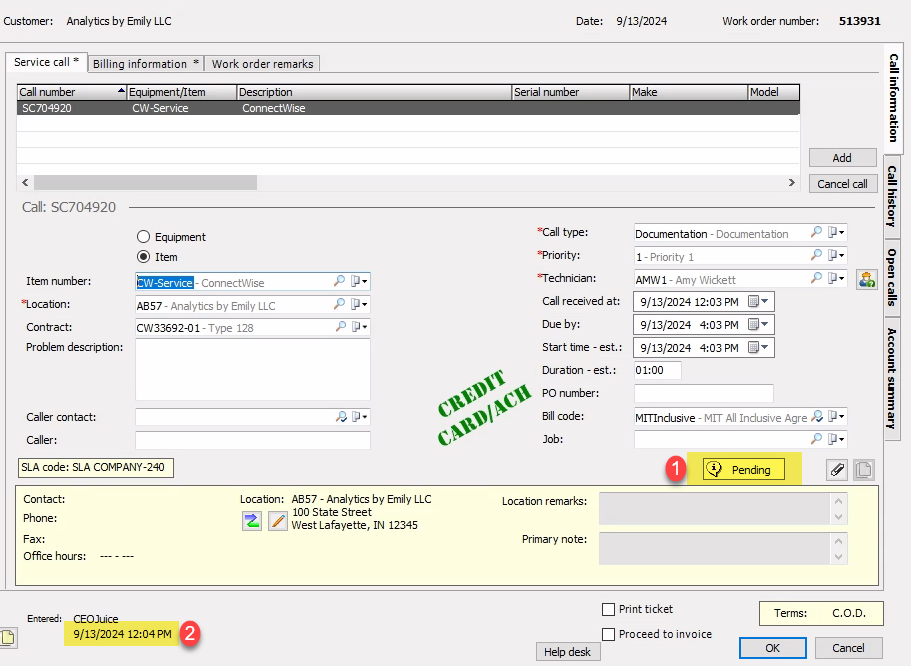
Task: Click inside the Problem description box
Action: coord(253,370)
